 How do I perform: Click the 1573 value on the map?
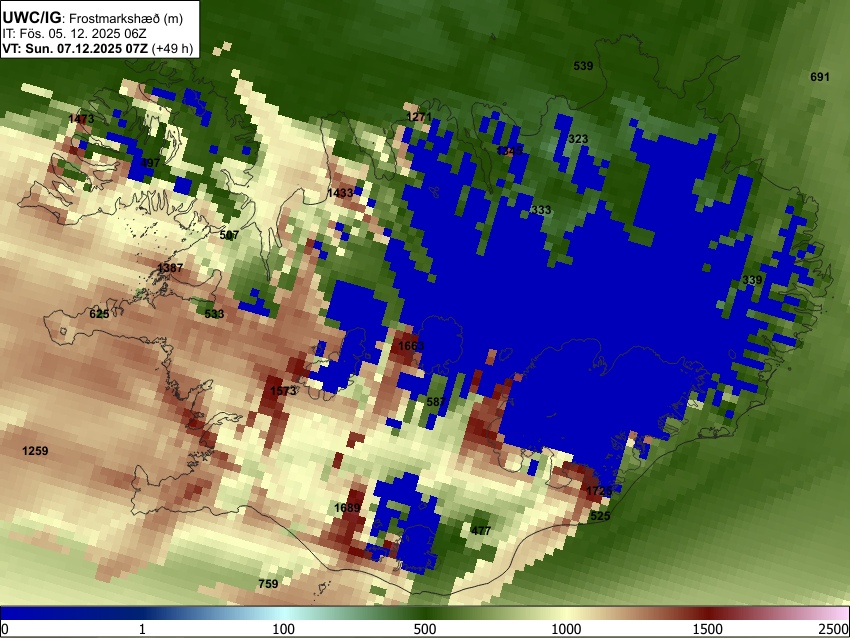(283, 390)
